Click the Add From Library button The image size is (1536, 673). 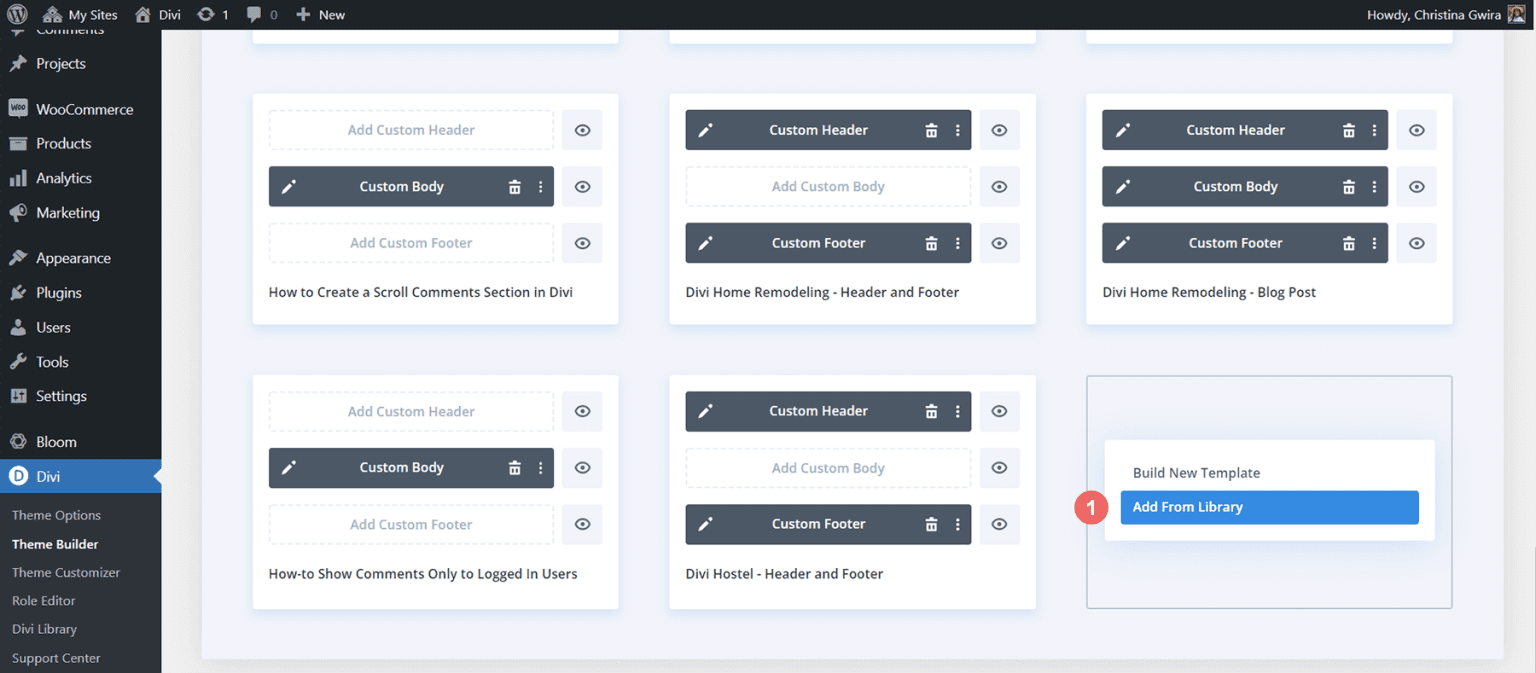tap(1268, 507)
